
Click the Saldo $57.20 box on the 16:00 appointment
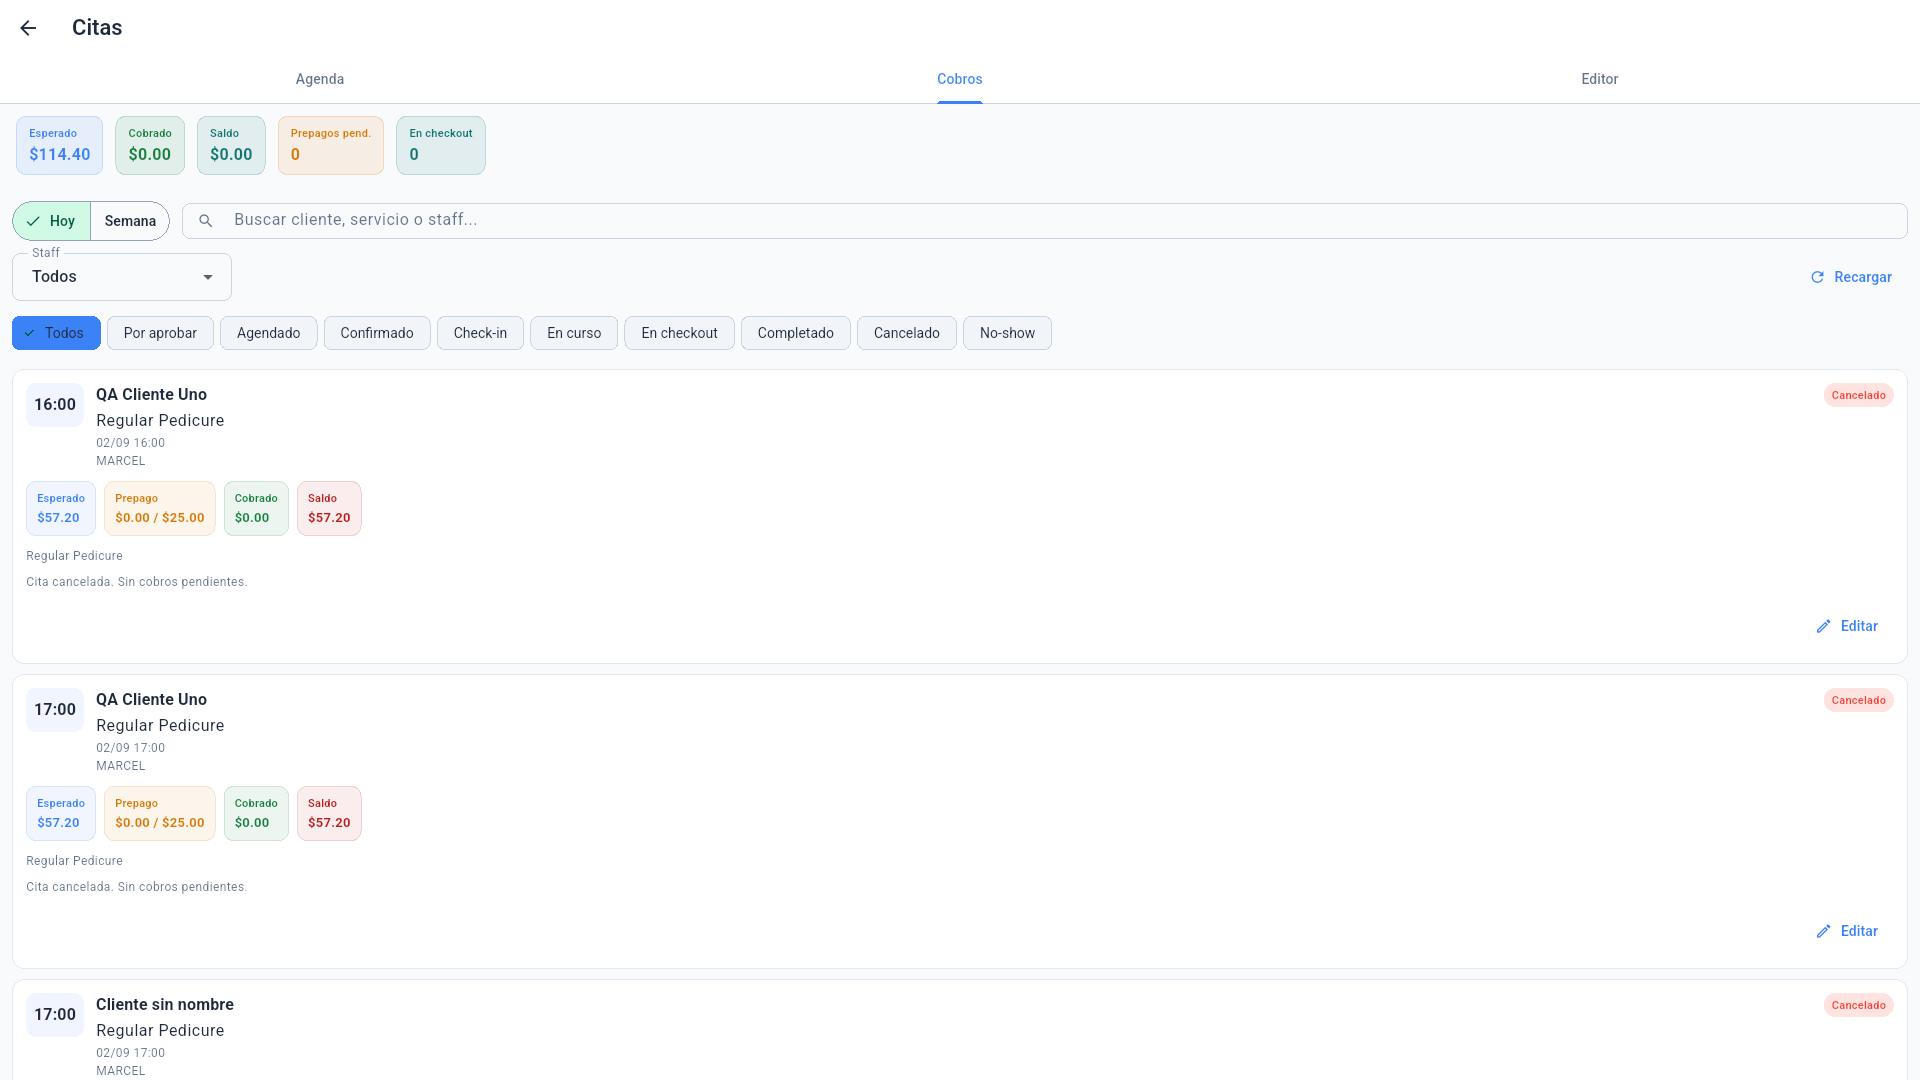pos(329,508)
